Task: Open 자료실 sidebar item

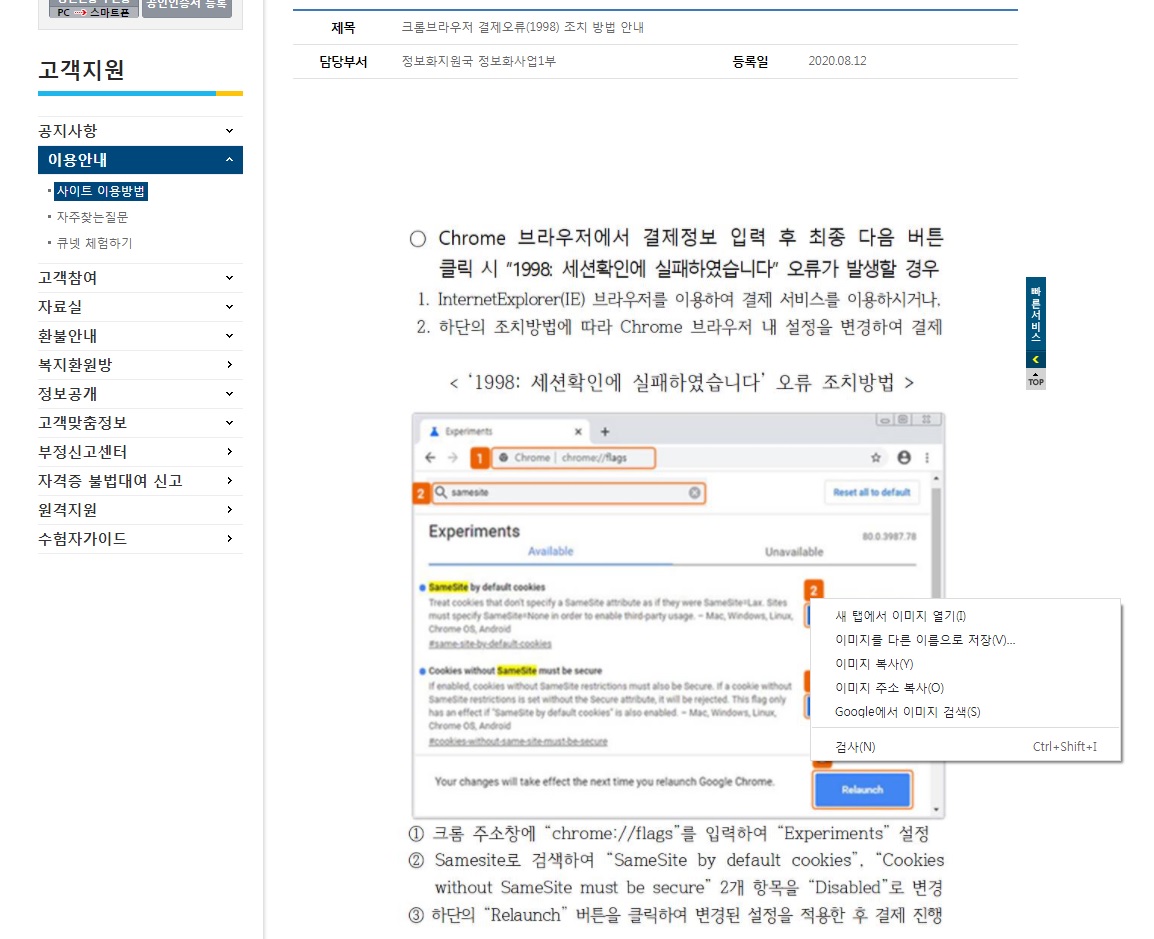Action: 60,307
